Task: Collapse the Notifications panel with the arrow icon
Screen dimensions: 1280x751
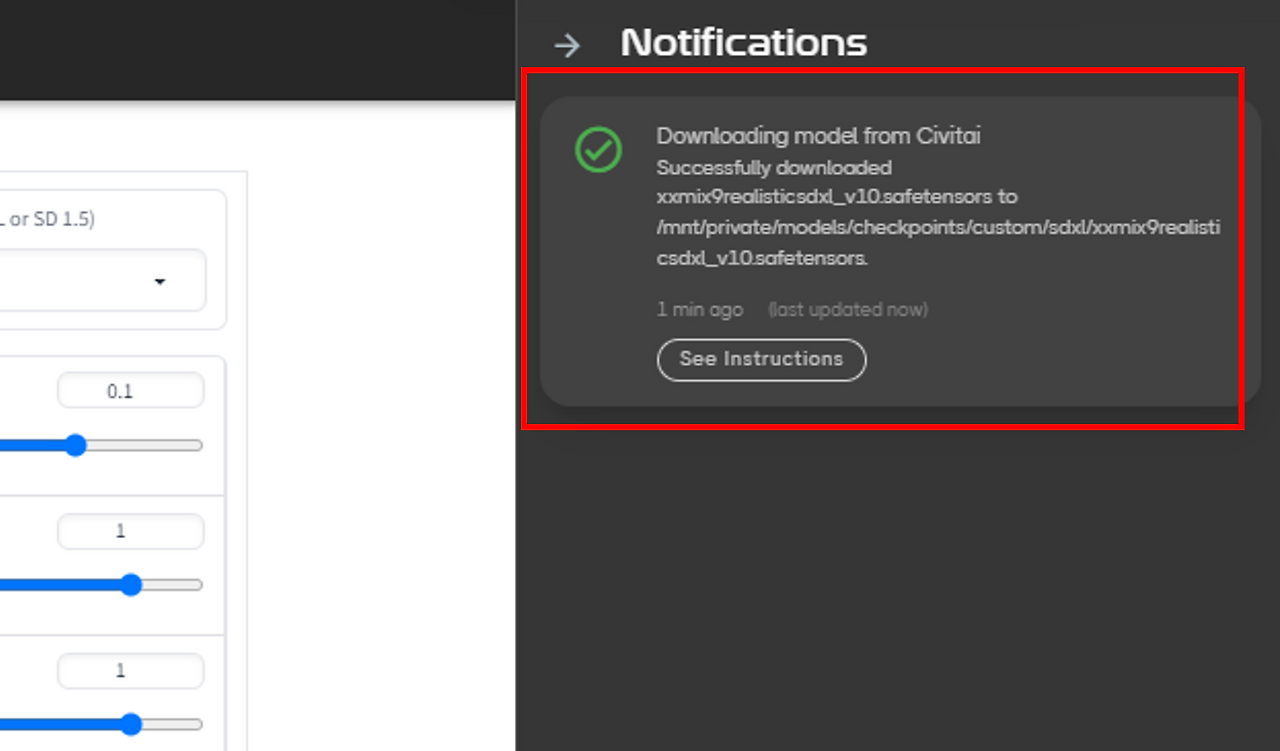Action: coord(567,45)
